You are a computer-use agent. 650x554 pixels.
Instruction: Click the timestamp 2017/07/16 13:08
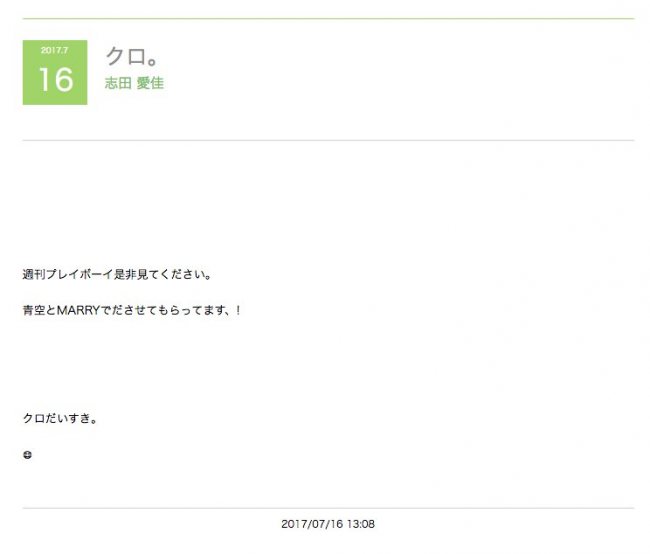(328, 524)
